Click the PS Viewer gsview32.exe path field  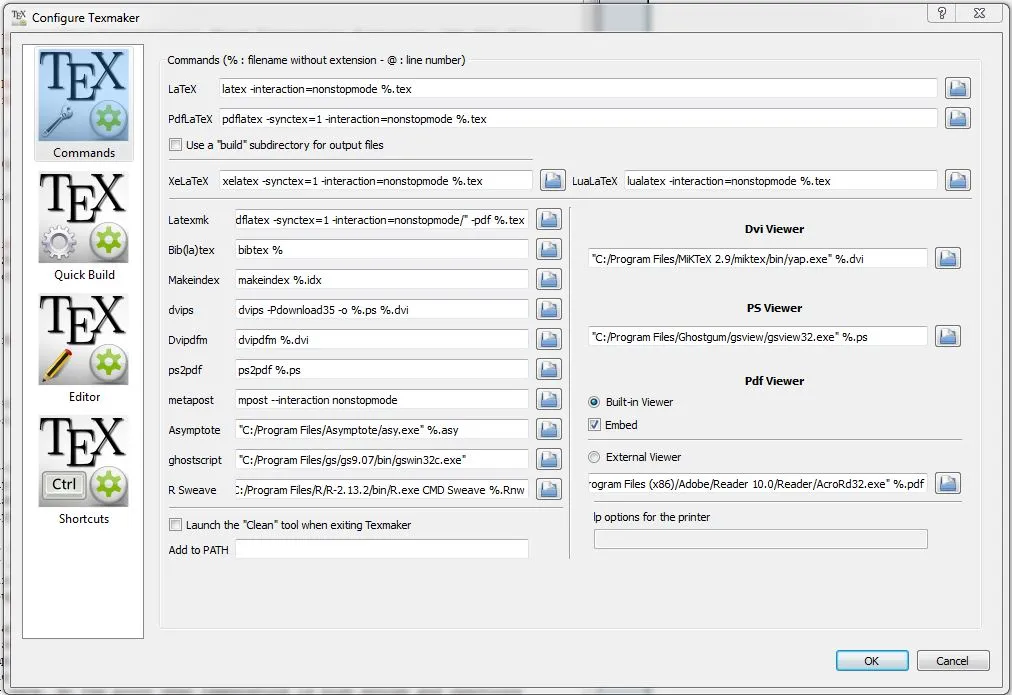[x=758, y=336]
